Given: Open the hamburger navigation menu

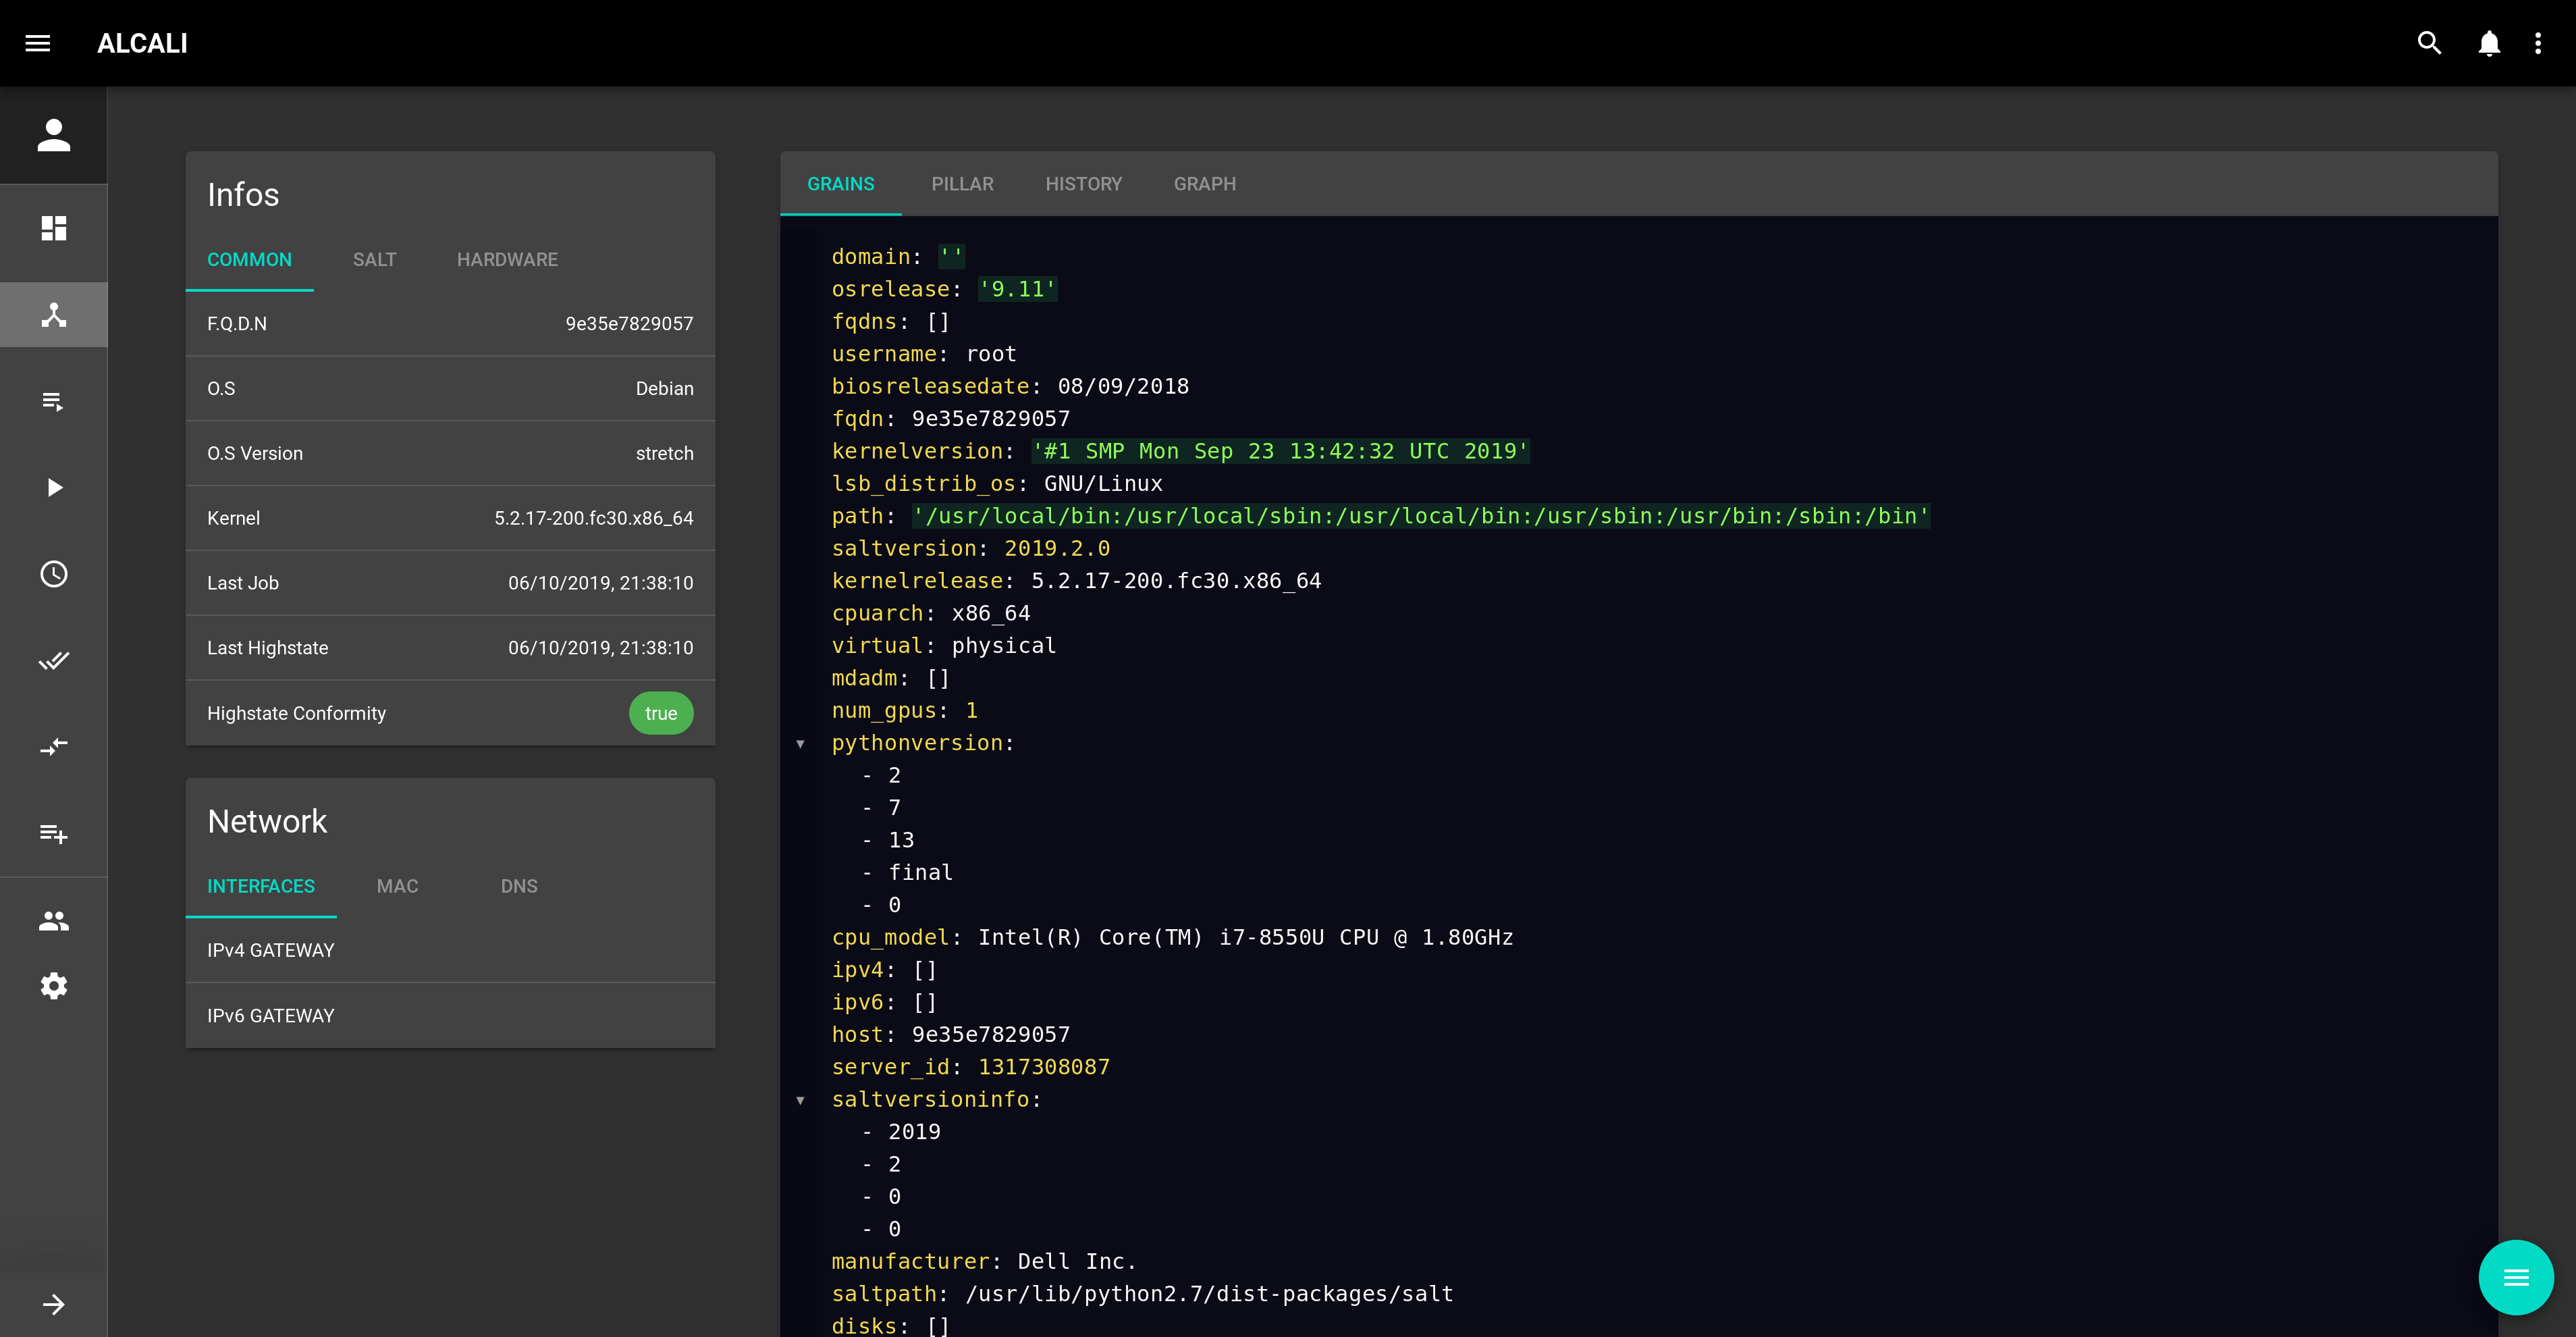Looking at the screenshot, I should point(38,43).
